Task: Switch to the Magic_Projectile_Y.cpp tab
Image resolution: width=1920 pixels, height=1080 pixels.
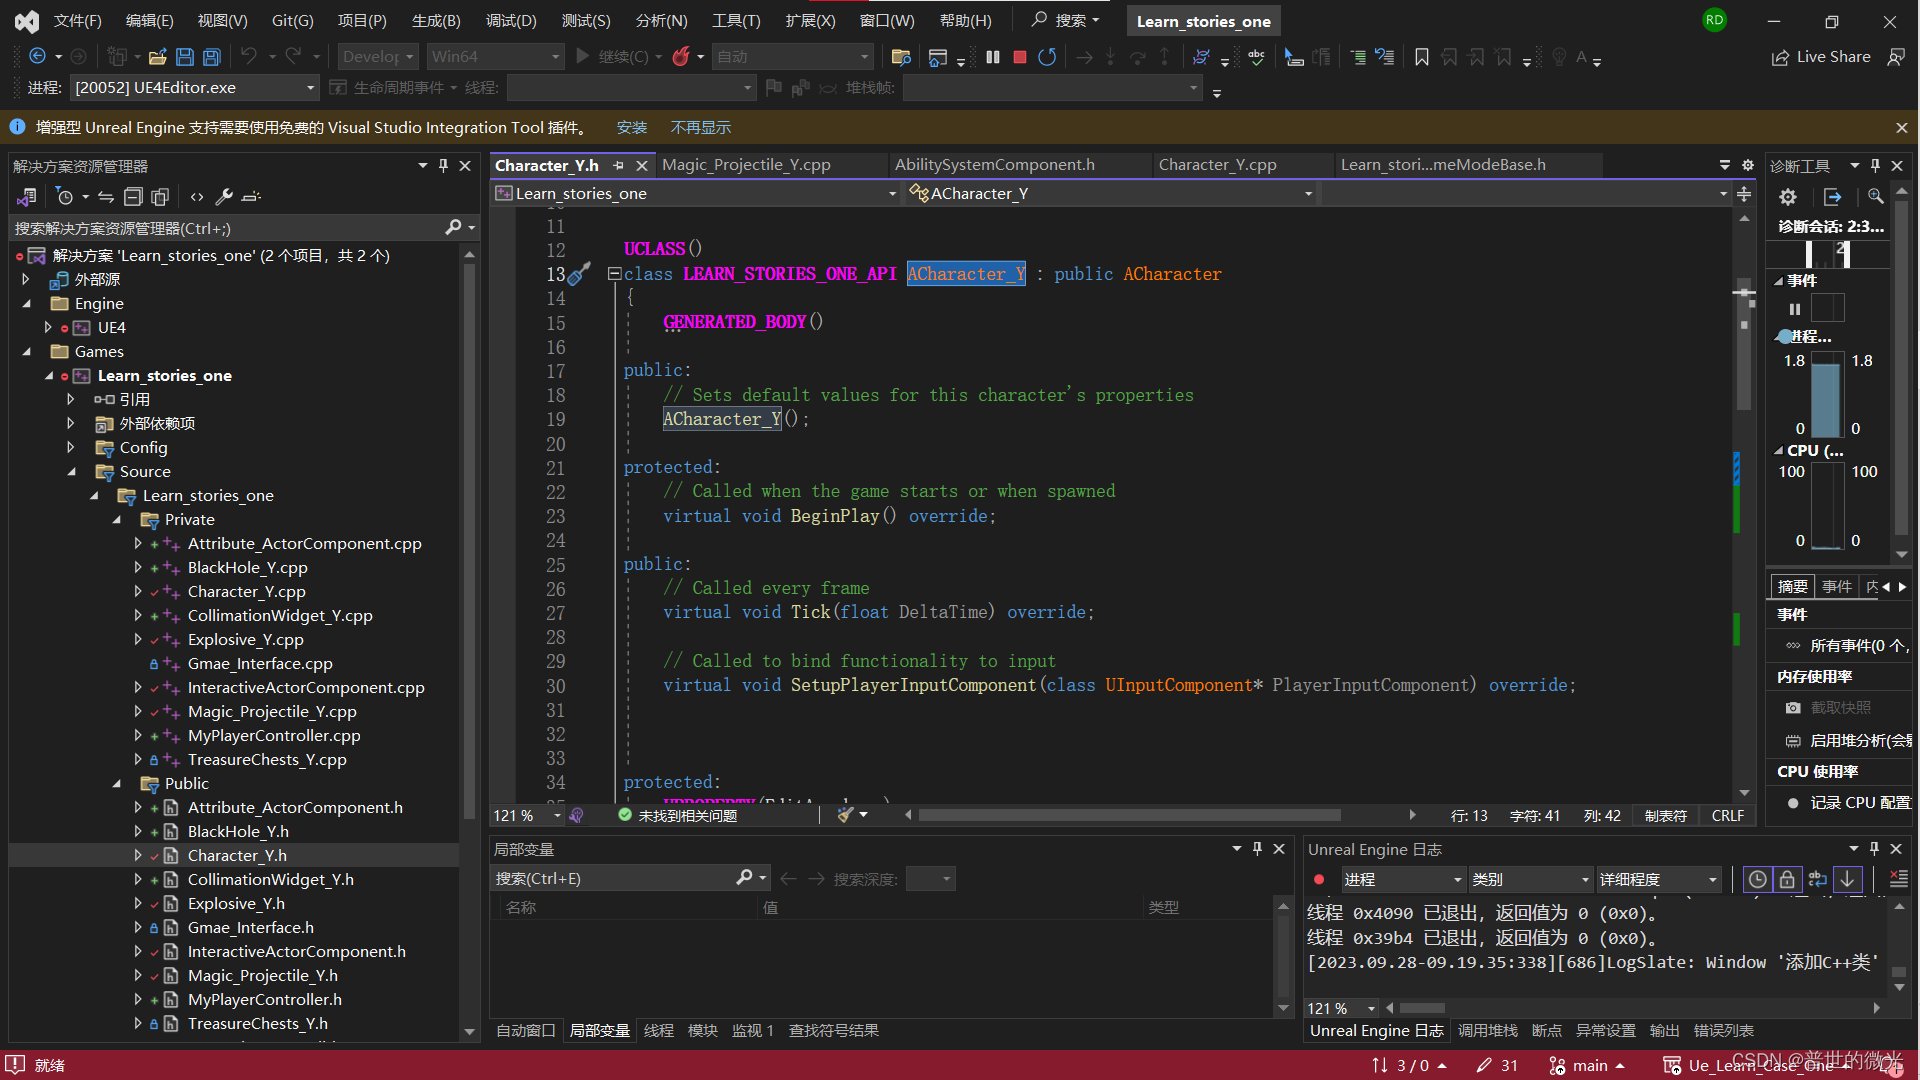Action: [x=746, y=165]
